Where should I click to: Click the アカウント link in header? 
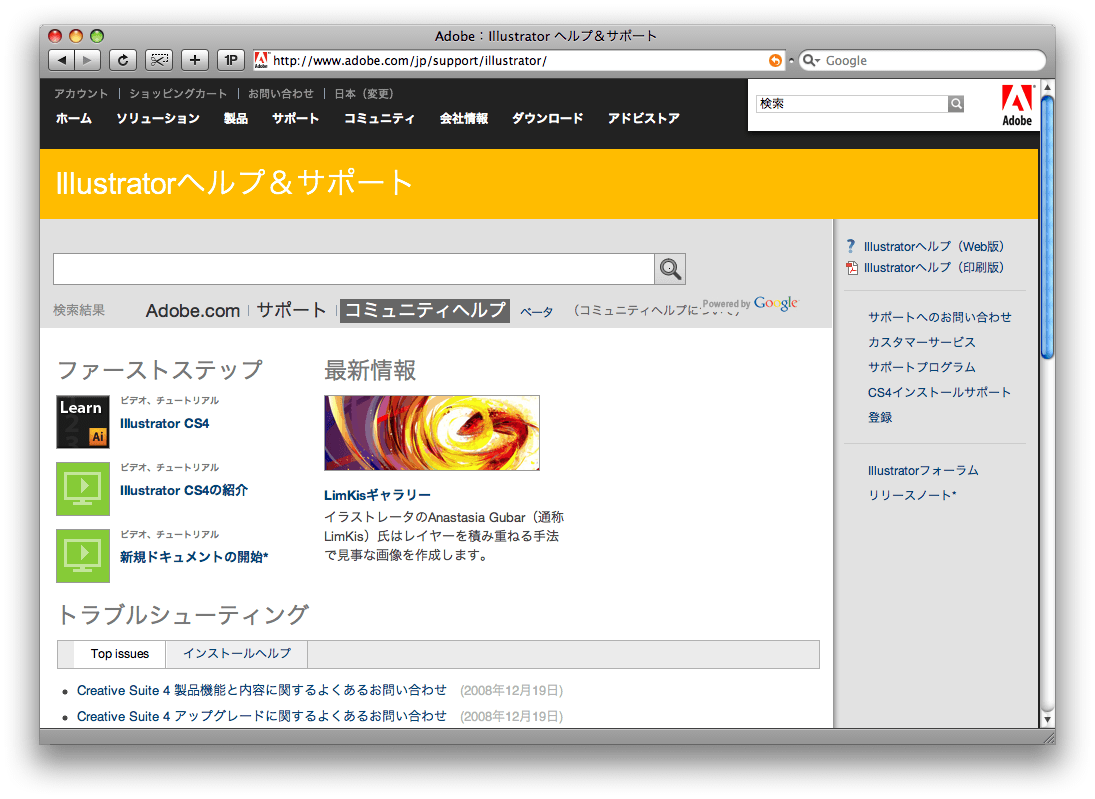[x=81, y=94]
